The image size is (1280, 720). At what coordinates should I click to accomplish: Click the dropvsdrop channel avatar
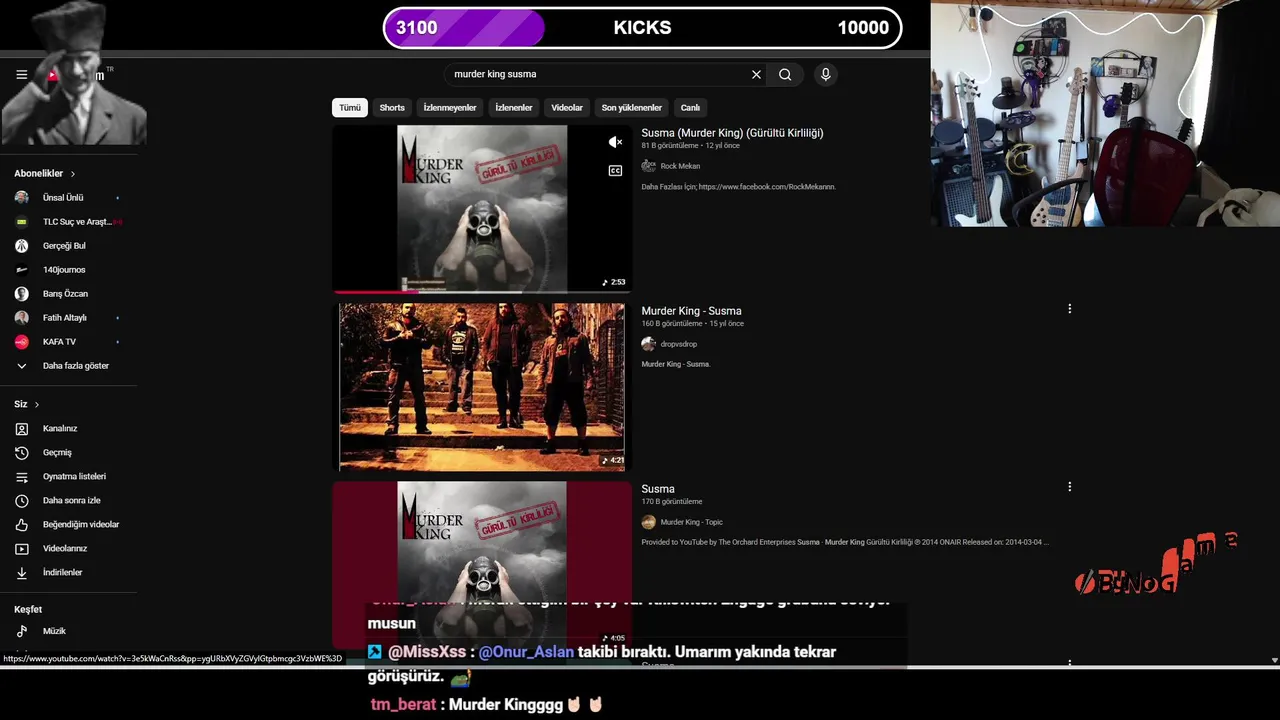(648, 344)
